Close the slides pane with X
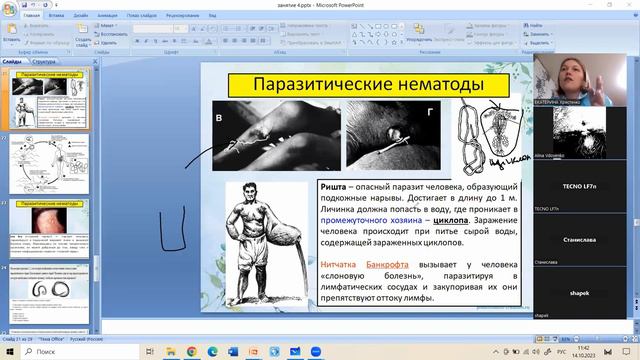The image size is (640, 360). click(95, 61)
